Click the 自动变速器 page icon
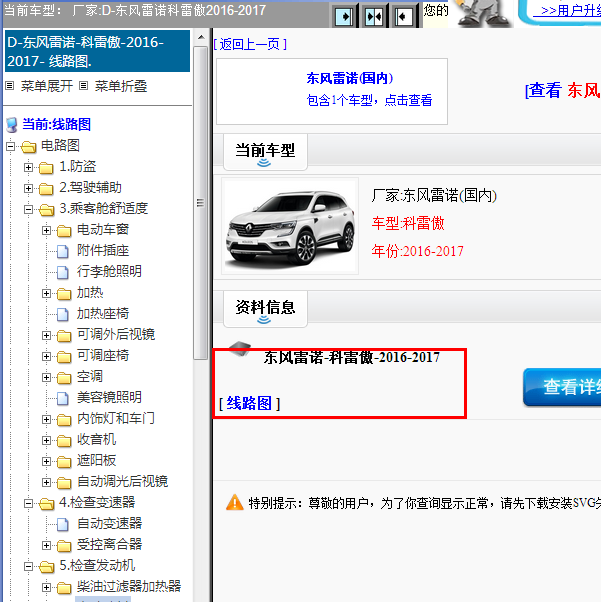This screenshot has width=601, height=602. pos(63,524)
